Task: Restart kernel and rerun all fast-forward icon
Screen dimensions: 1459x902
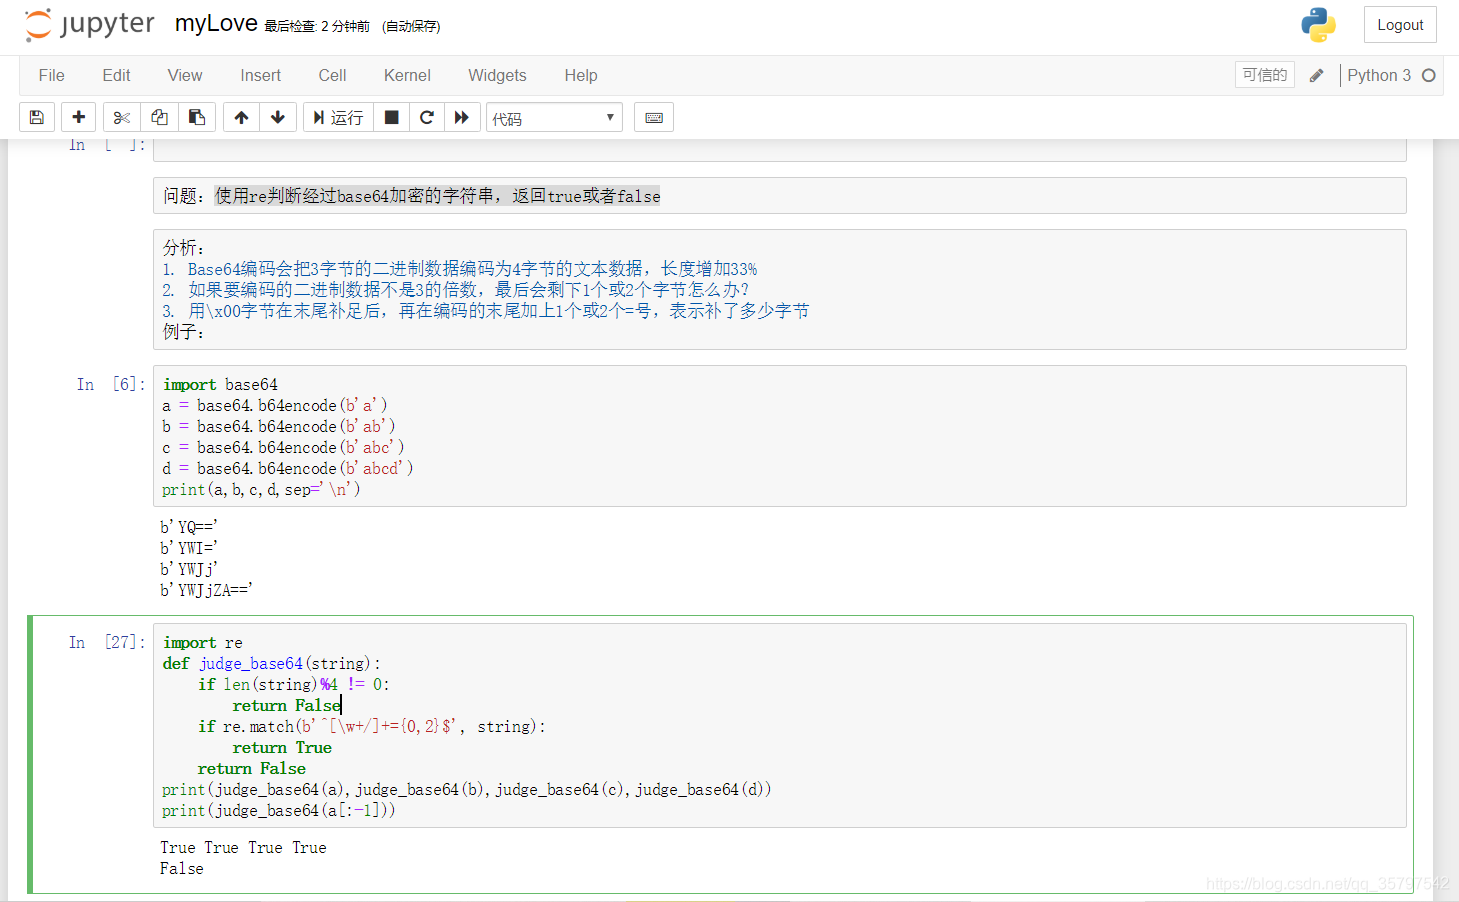Action: click(x=462, y=117)
